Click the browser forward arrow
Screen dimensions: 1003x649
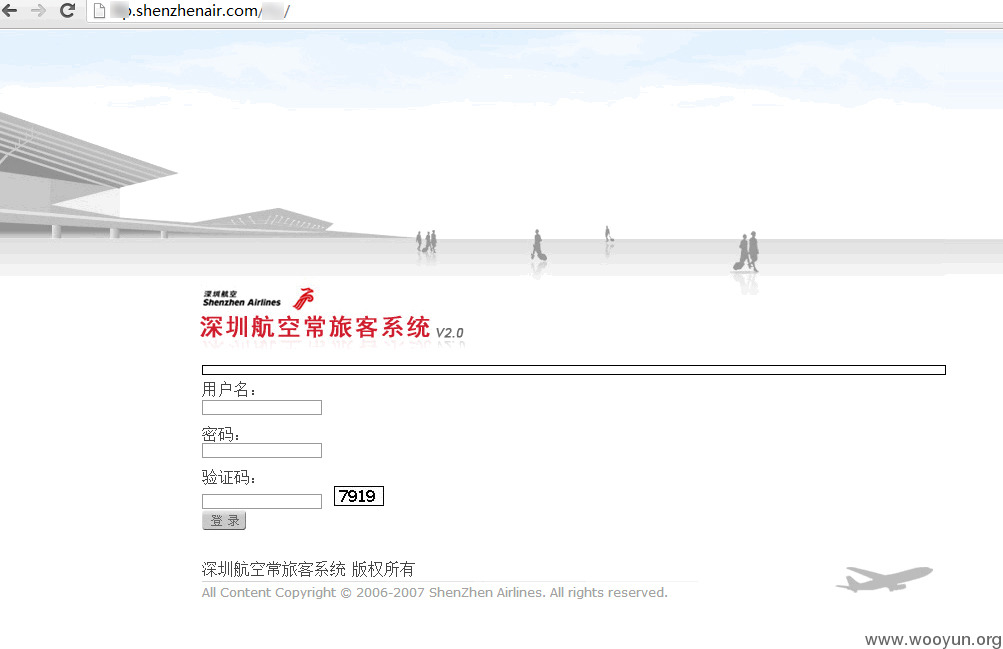pos(38,10)
